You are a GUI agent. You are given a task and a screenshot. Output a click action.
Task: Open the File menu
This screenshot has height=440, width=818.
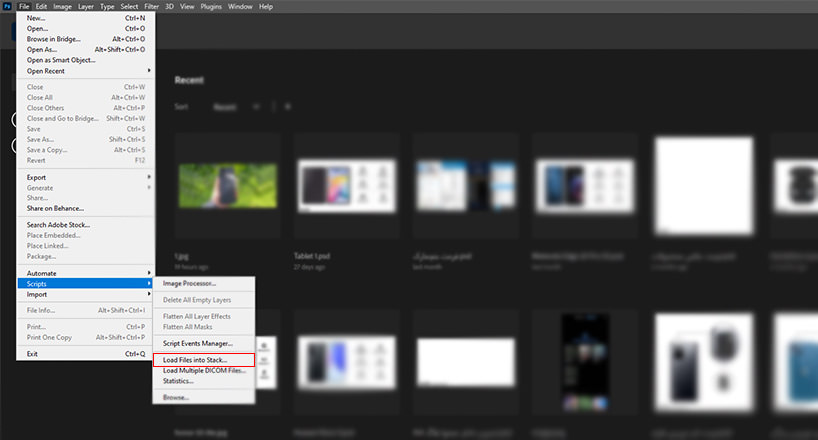[24, 6]
